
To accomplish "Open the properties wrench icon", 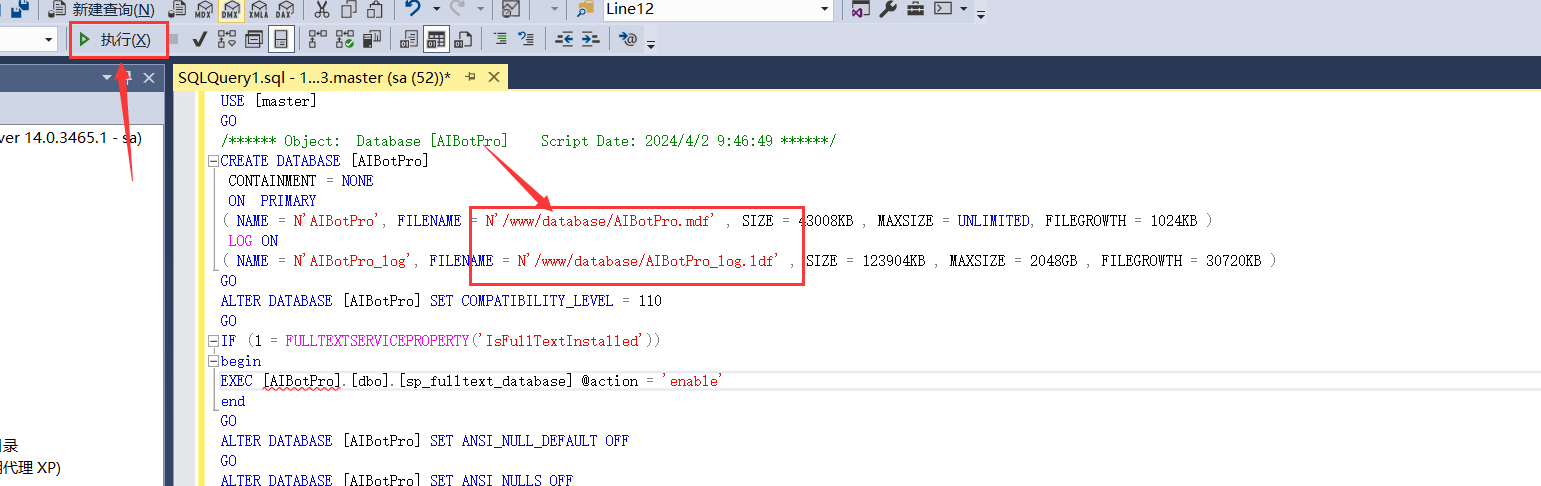I will click(x=887, y=10).
